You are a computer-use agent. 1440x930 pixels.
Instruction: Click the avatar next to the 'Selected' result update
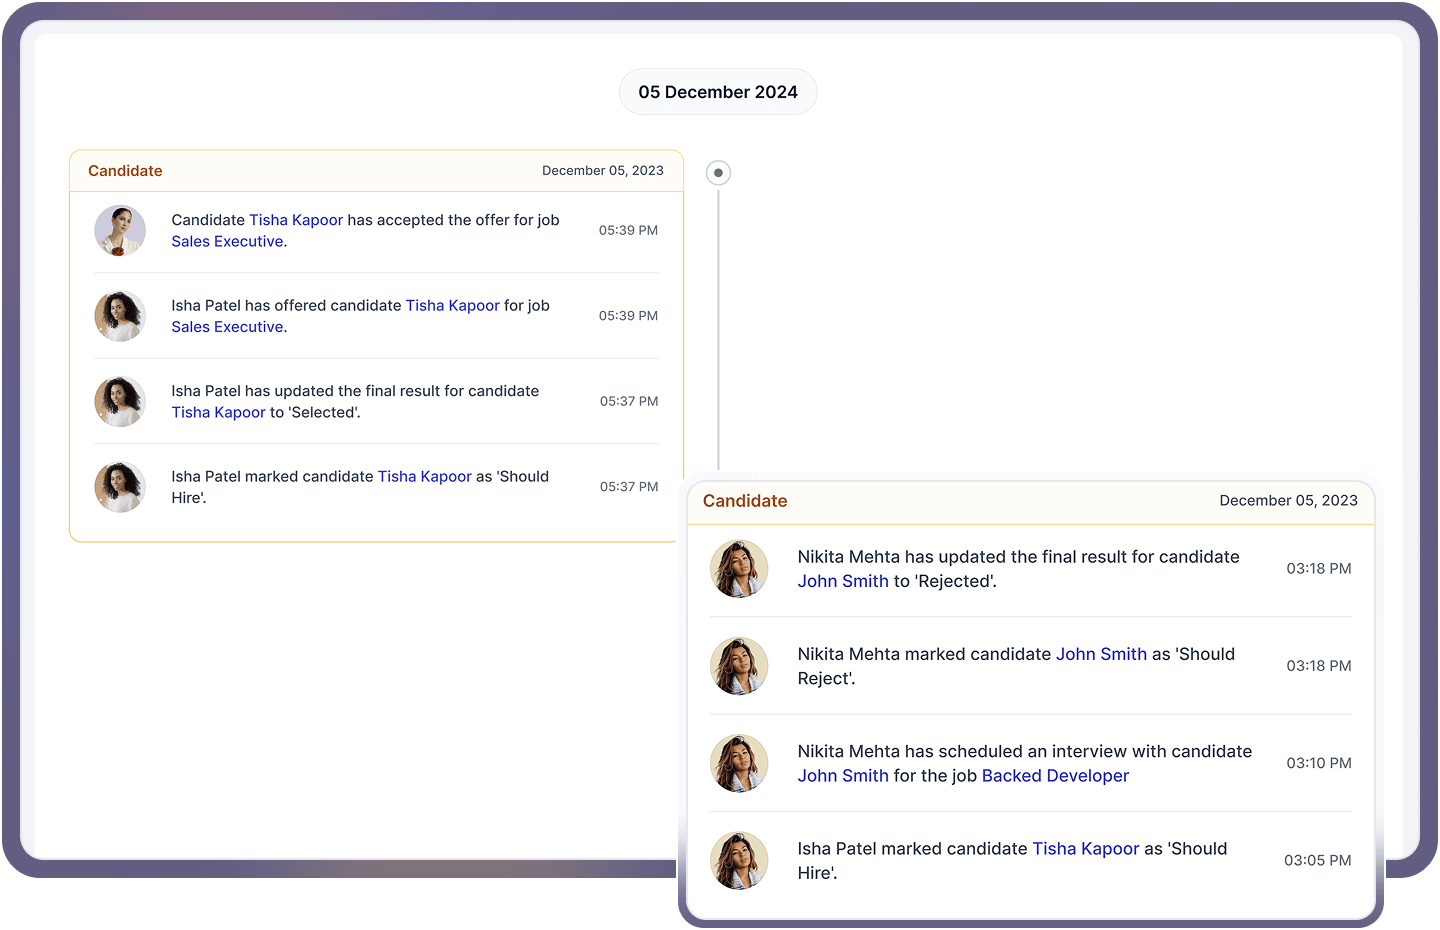click(x=119, y=401)
